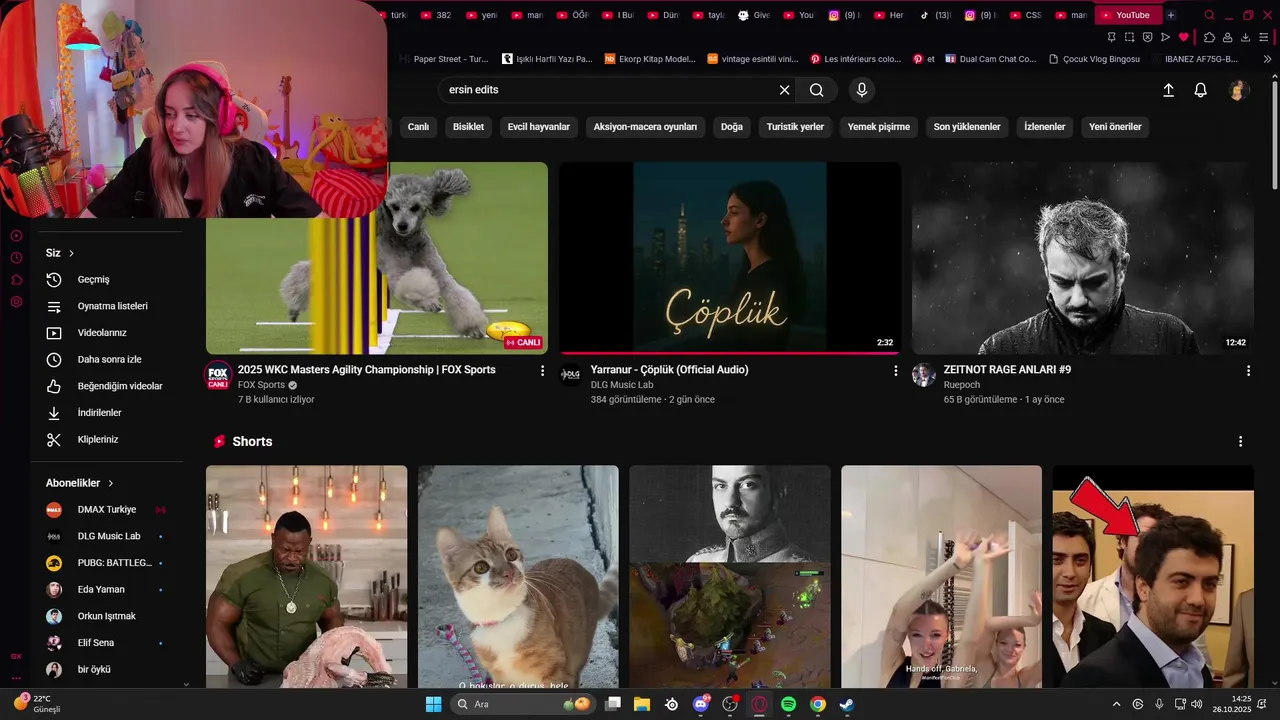The height and width of the screenshot is (720, 1280).
Task: Select the Bisiklet filter chip
Action: 468,127
